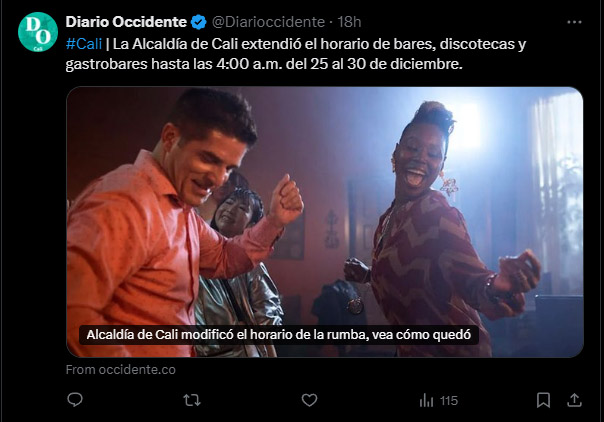Open the three-dot more options menu

click(574, 22)
